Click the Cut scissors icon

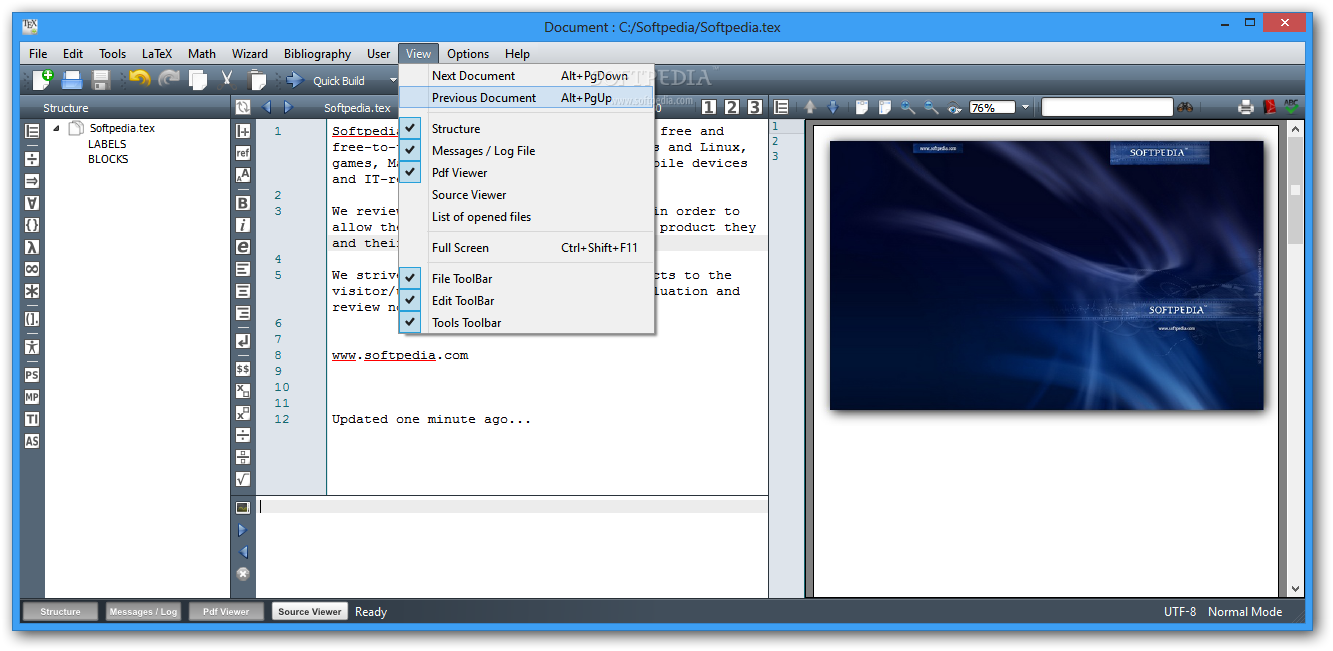coord(227,80)
